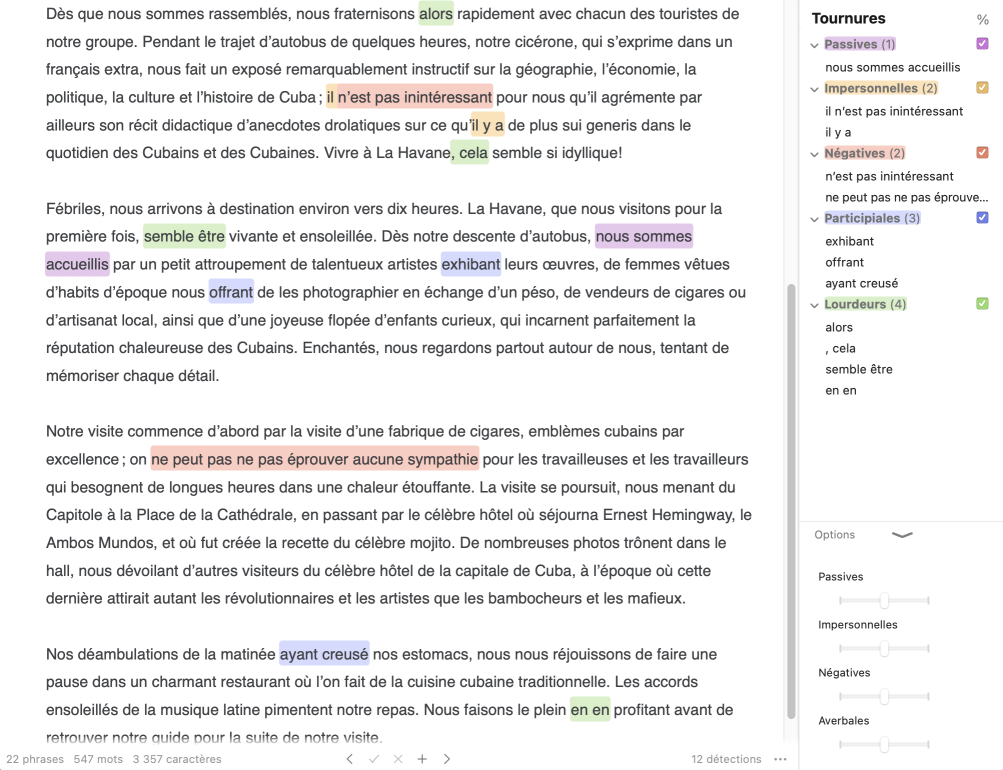
Task: Click the plus add icon
Action: click(422, 759)
